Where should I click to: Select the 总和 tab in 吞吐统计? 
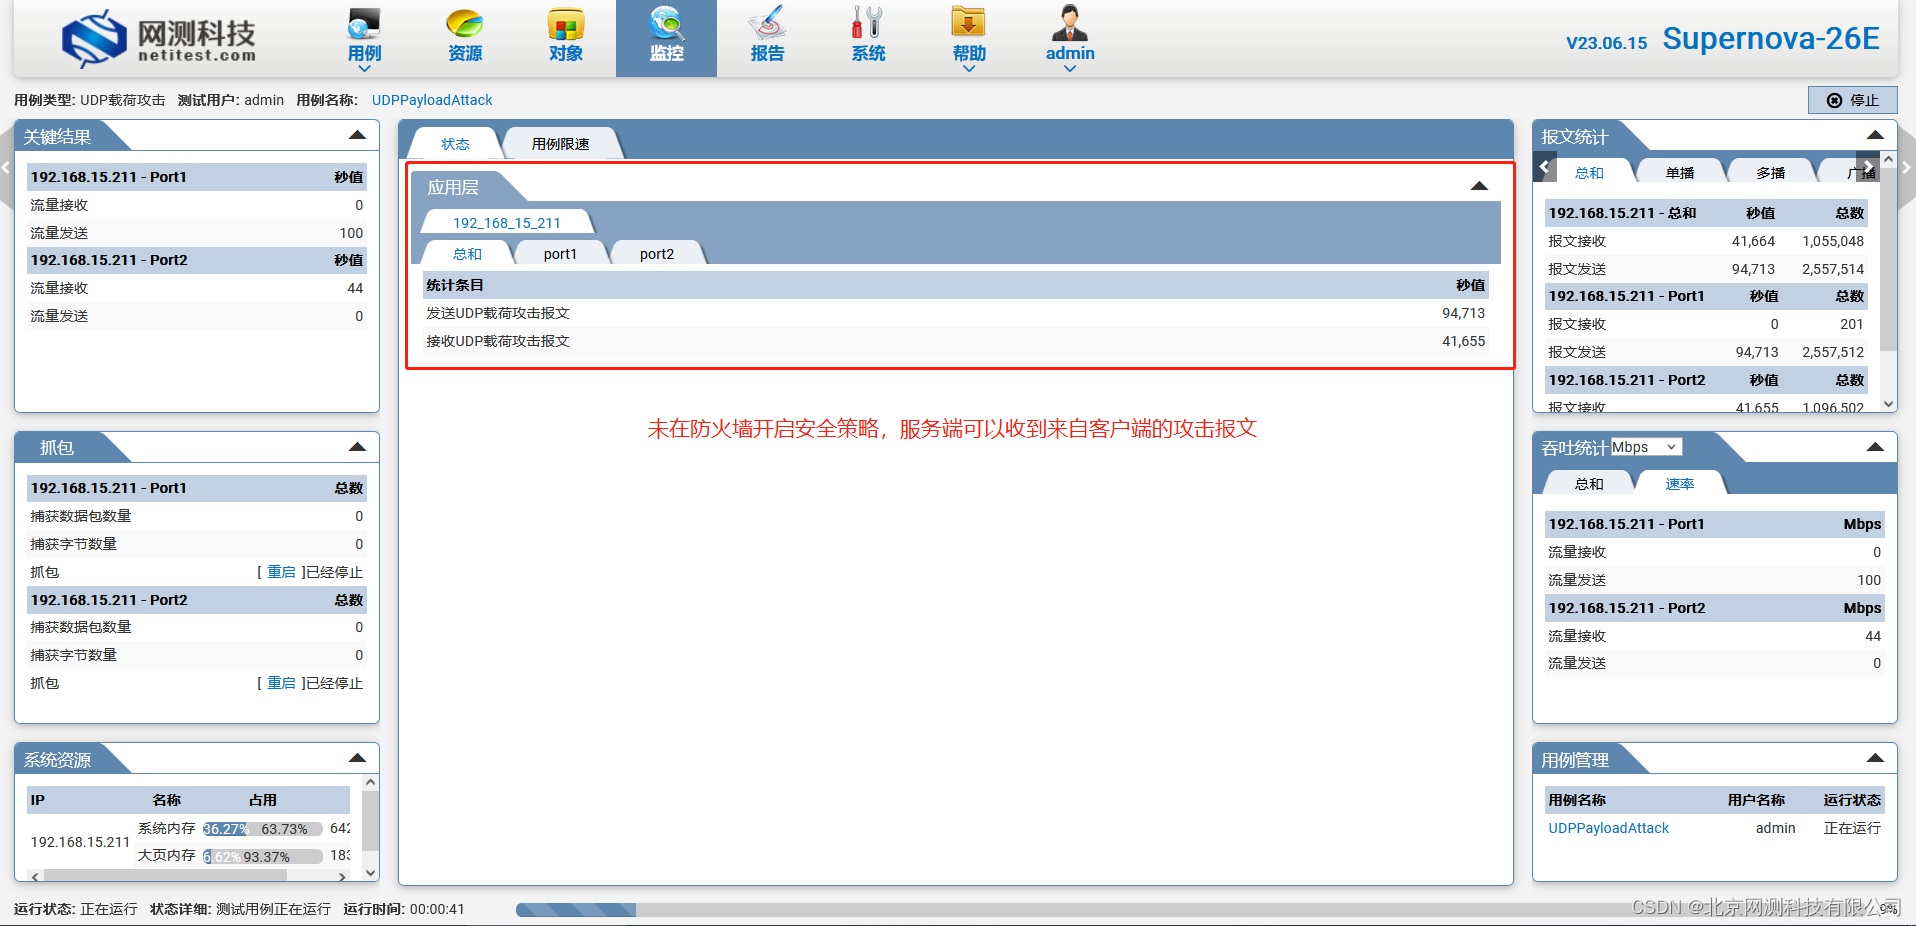[1589, 484]
